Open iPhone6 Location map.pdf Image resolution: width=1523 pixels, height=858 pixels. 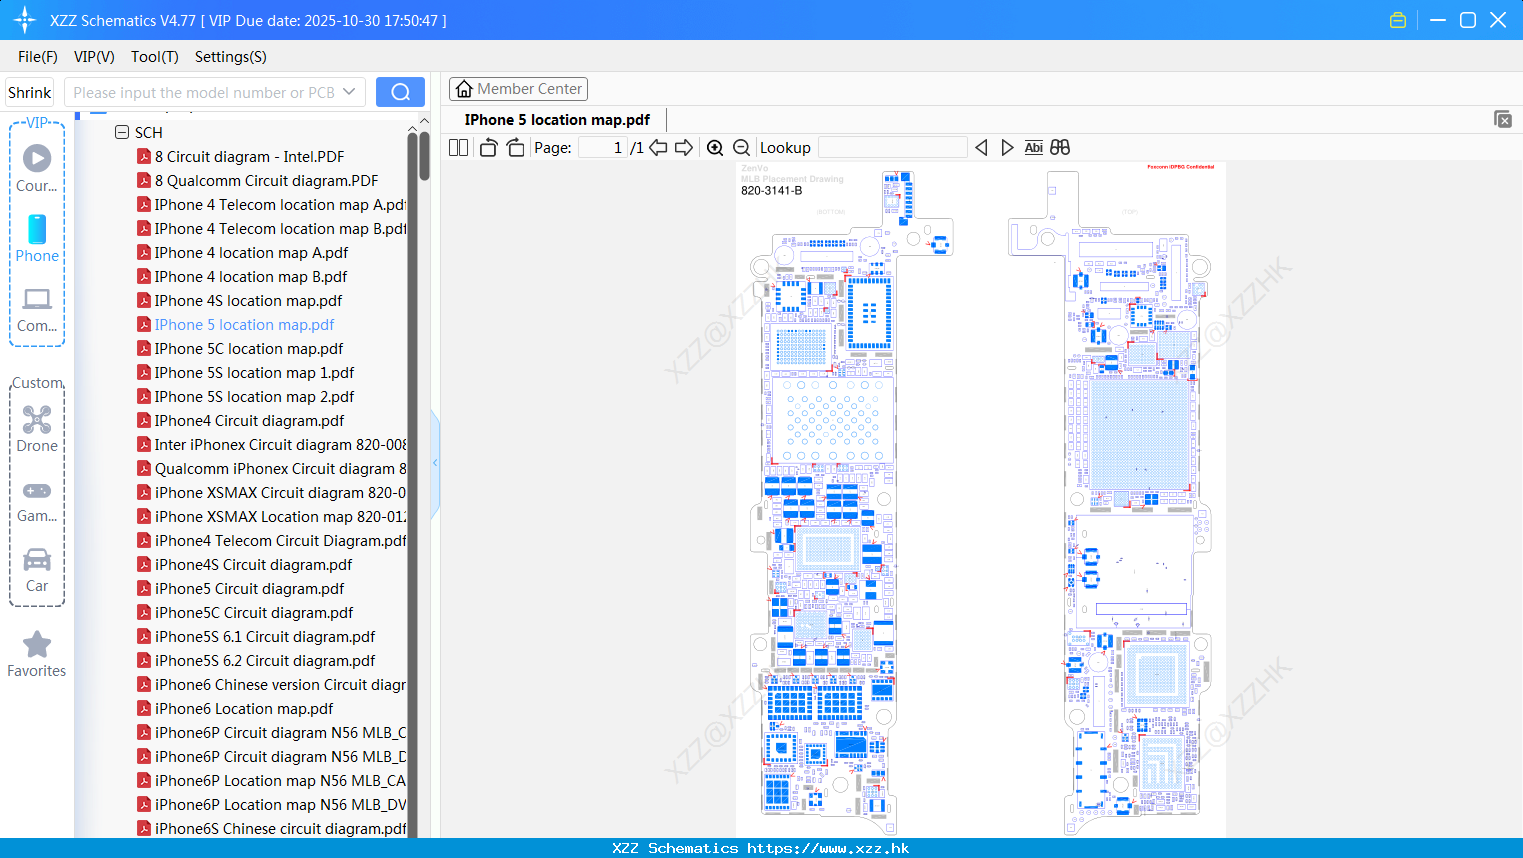(244, 708)
